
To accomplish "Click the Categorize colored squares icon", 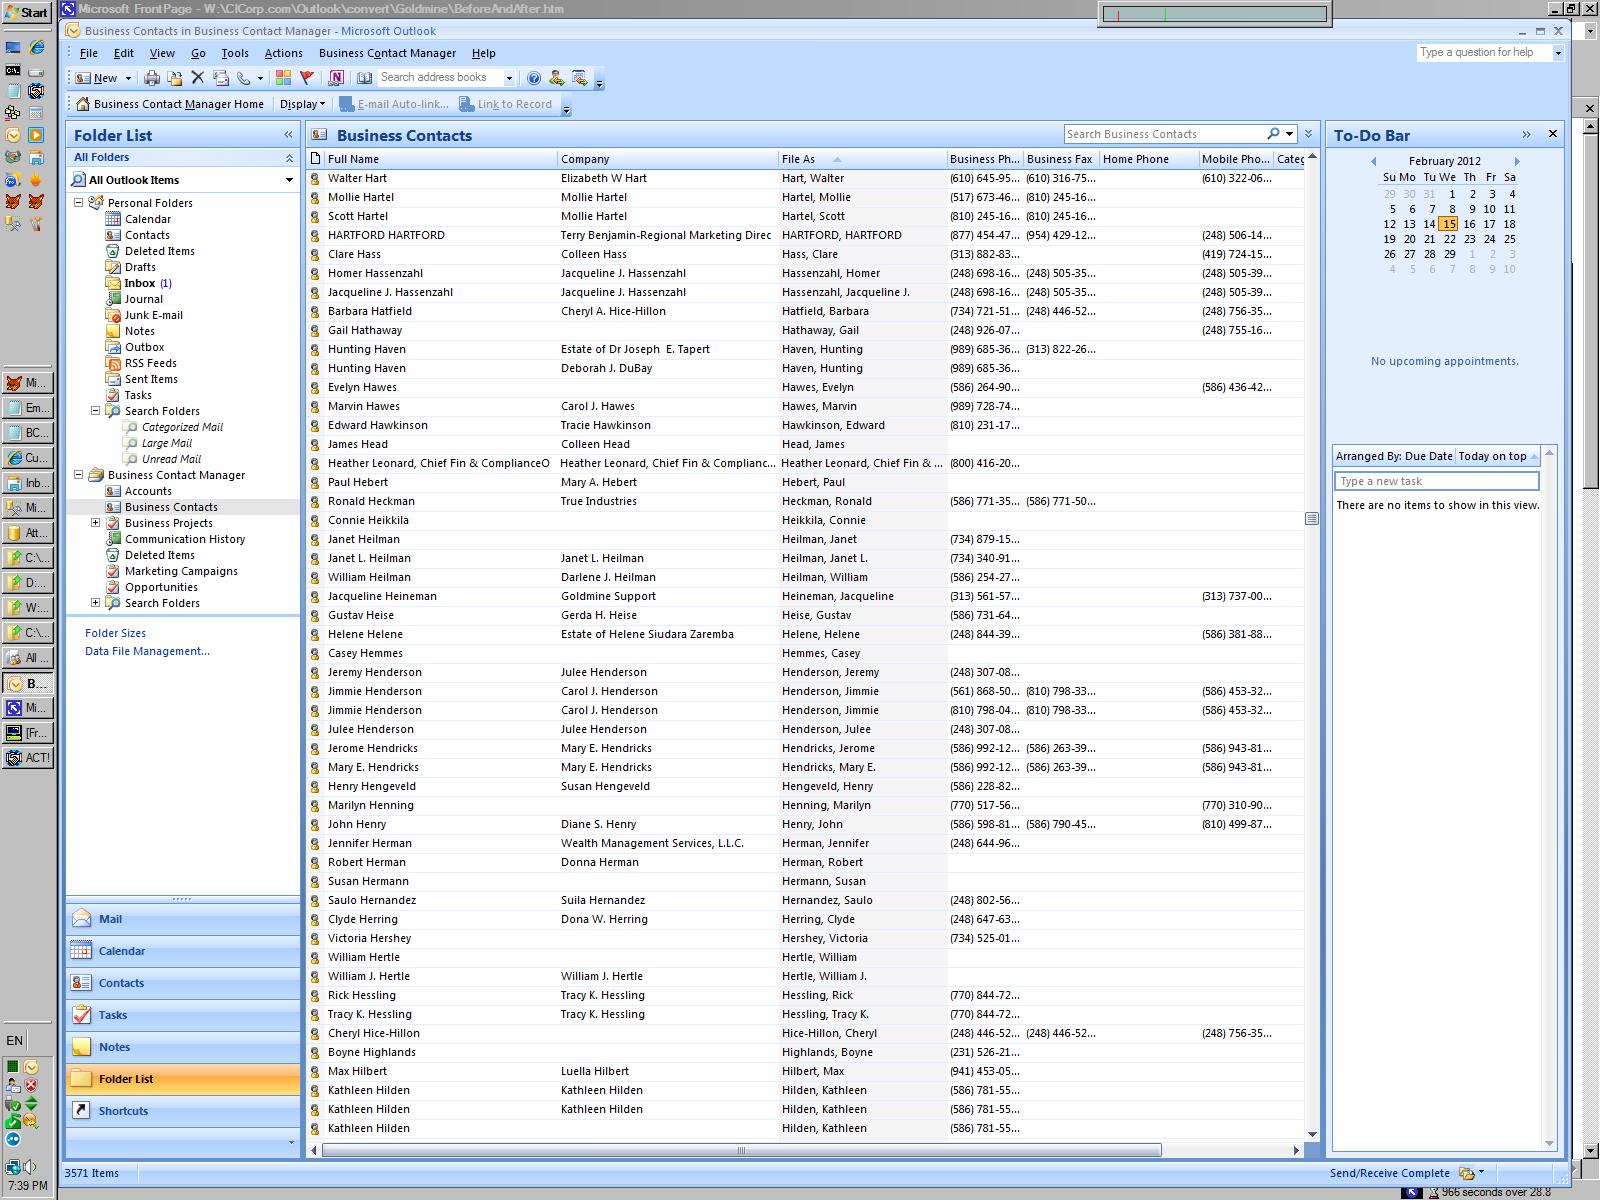I will (284, 78).
